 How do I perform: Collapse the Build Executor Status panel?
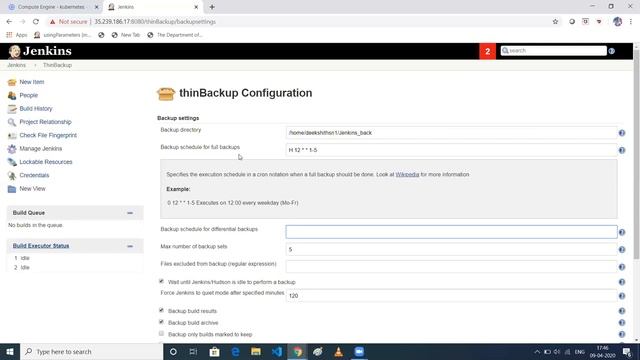point(130,246)
